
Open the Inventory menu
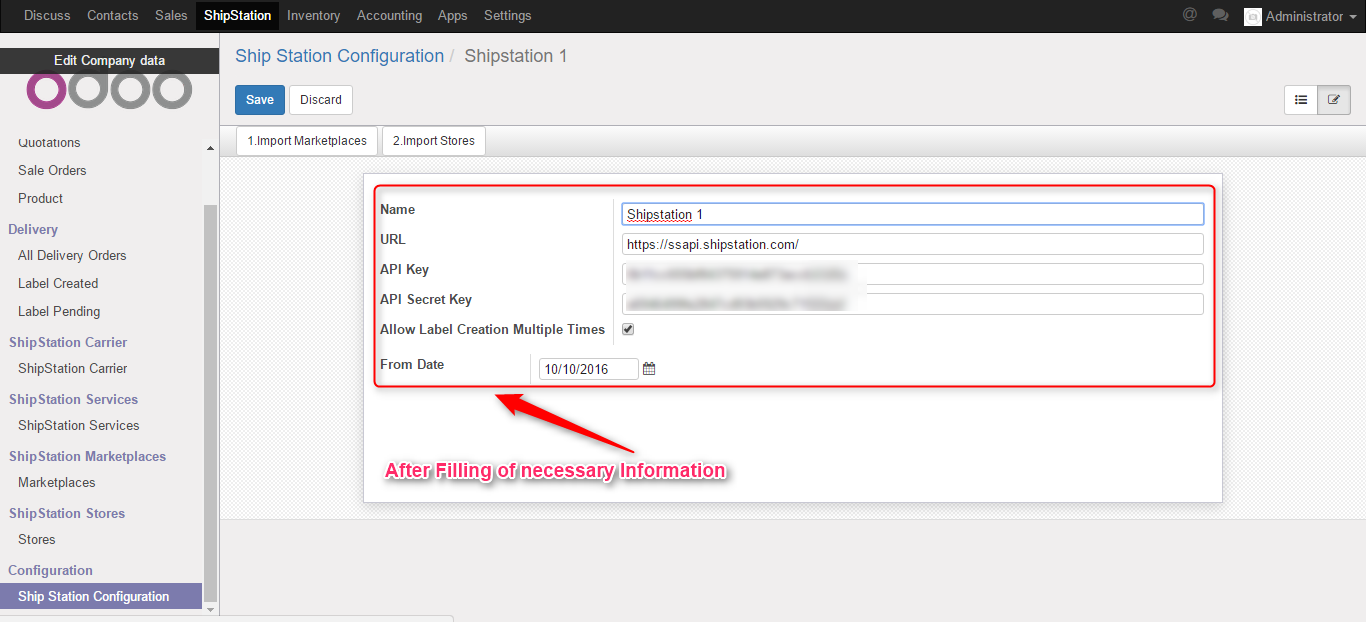pos(313,15)
